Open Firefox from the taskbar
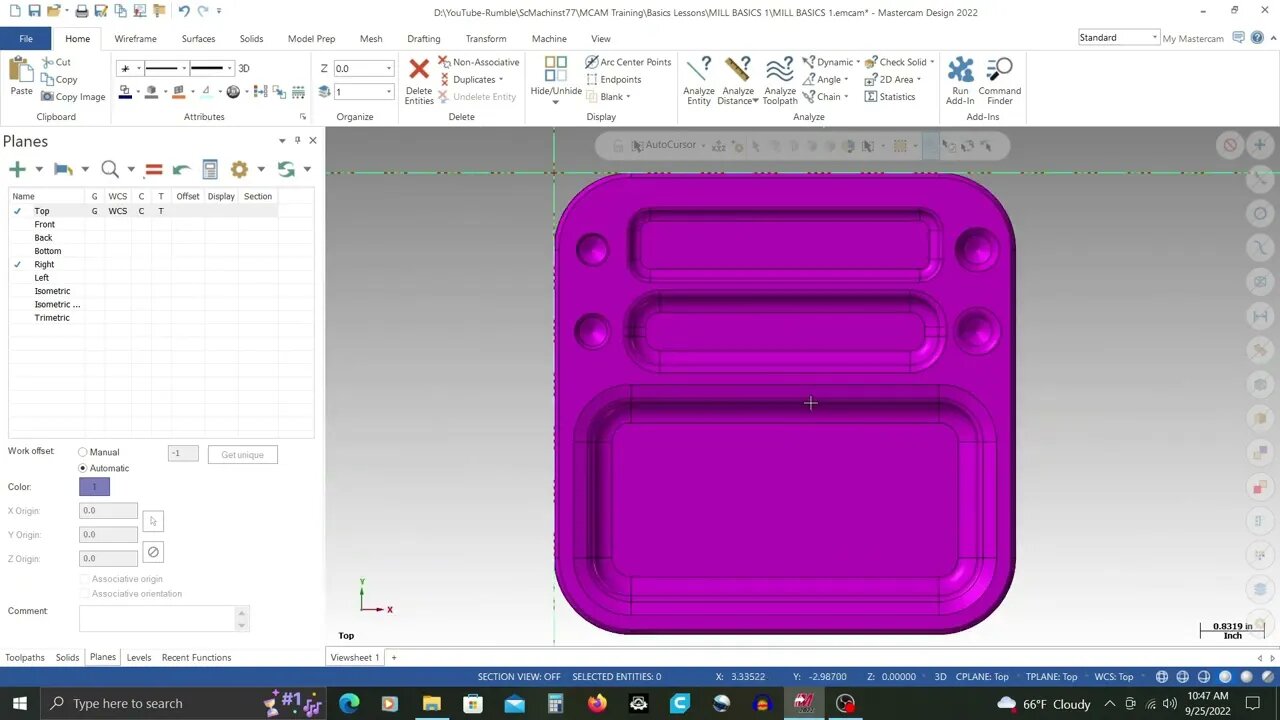1280x720 pixels. pos(597,703)
